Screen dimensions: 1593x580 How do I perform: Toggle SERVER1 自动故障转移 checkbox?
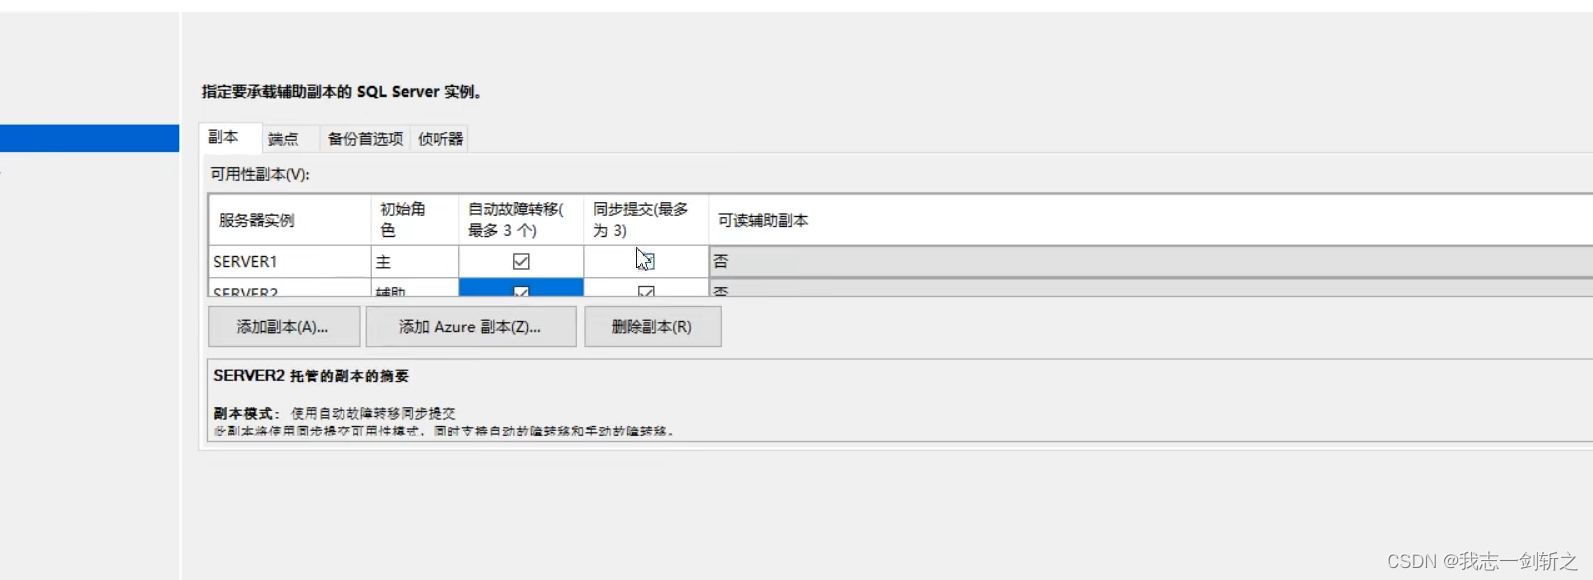click(521, 261)
